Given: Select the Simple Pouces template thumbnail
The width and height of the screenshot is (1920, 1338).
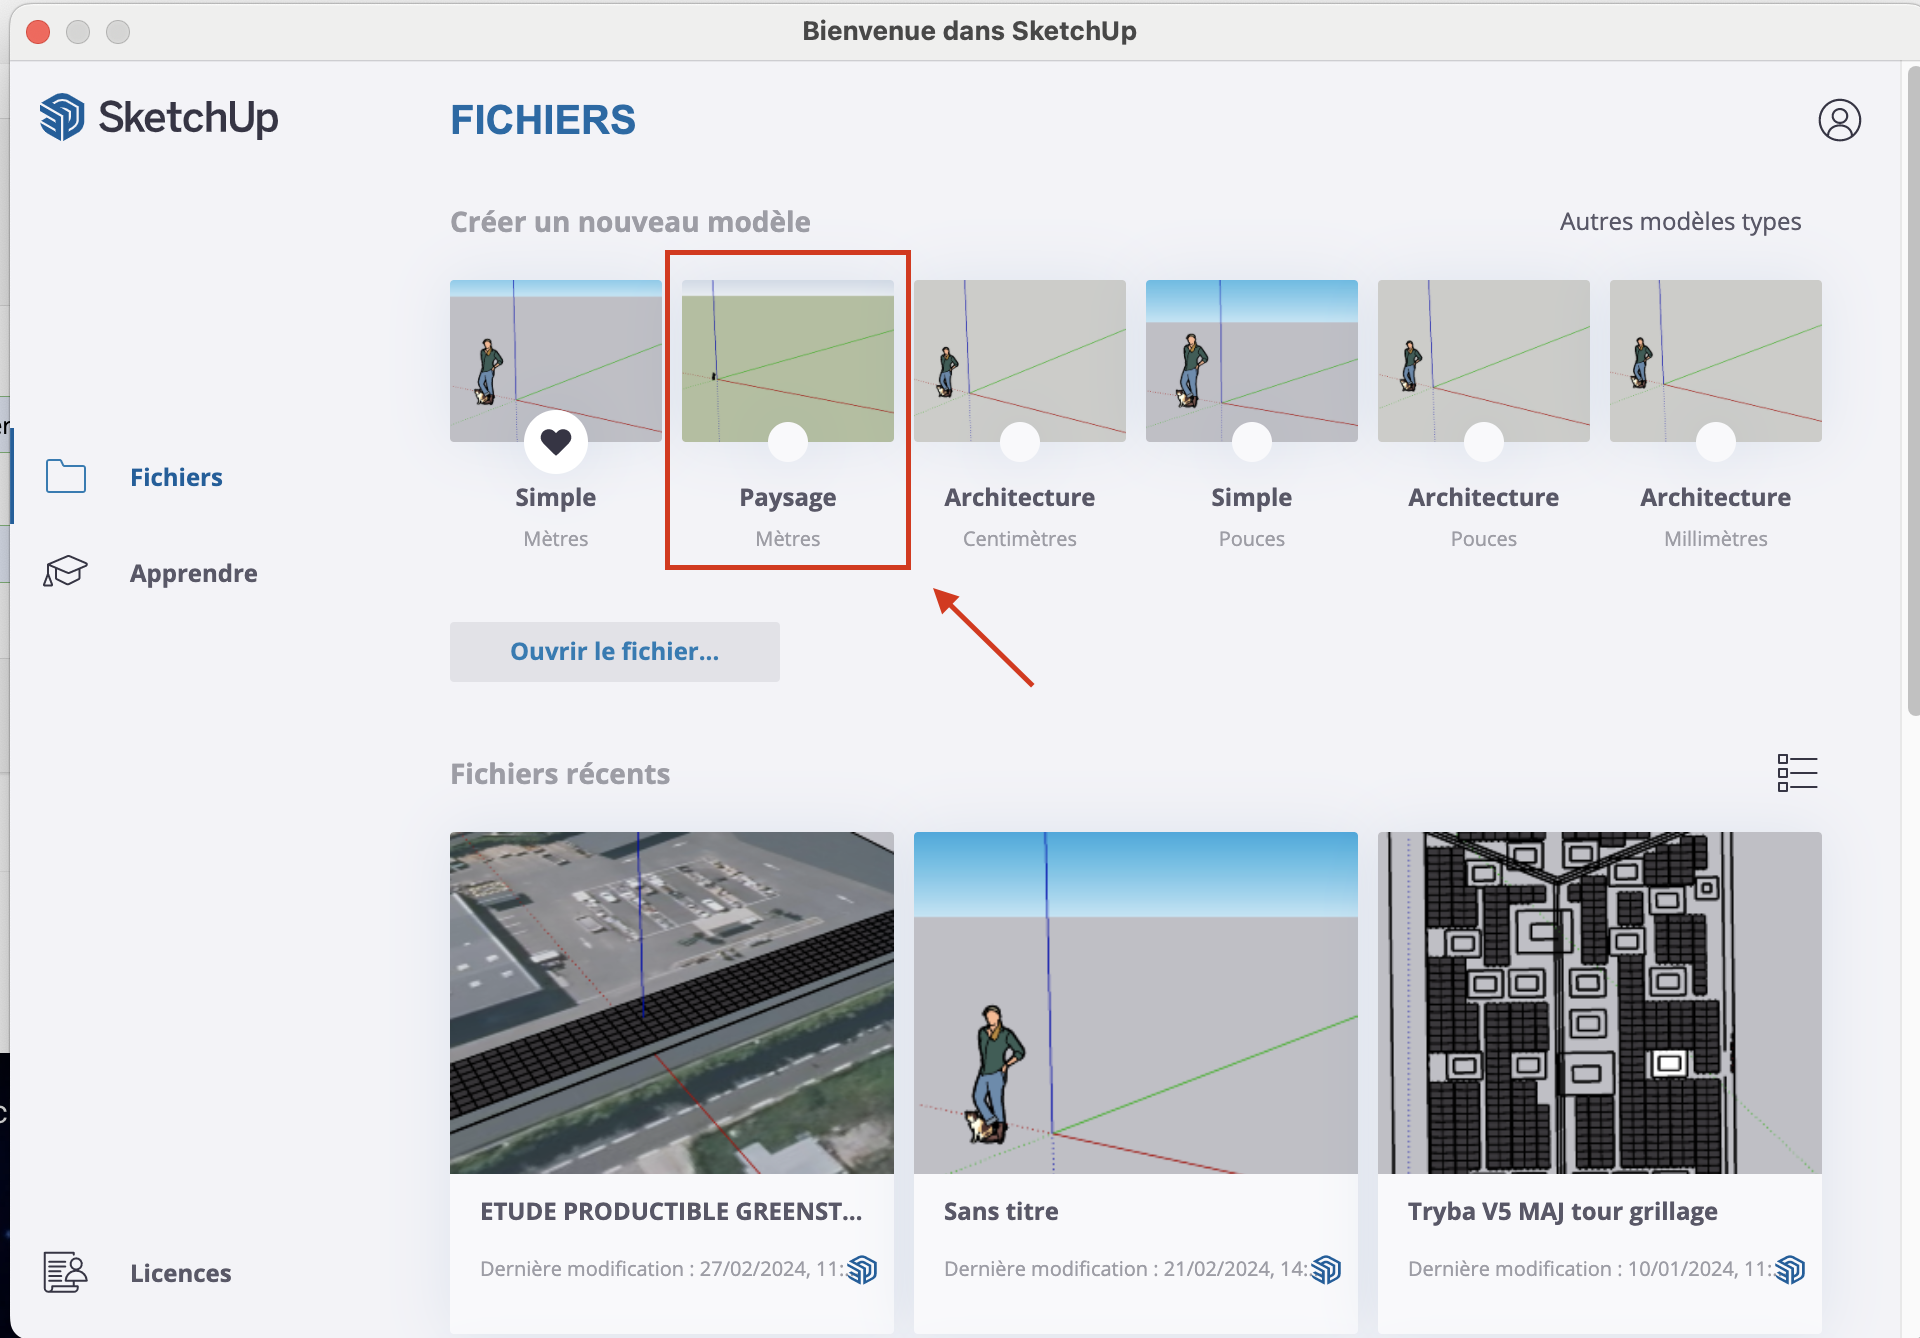Looking at the screenshot, I should point(1252,361).
